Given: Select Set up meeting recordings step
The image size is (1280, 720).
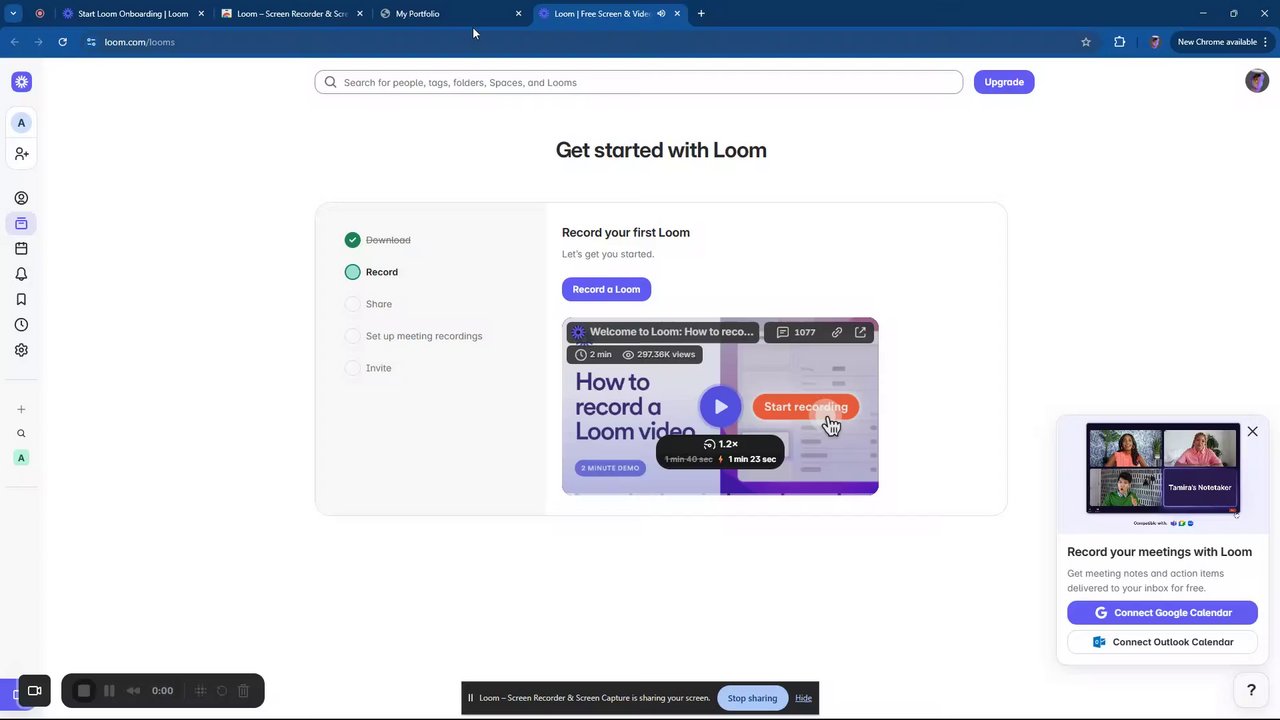Looking at the screenshot, I should pyautogui.click(x=414, y=336).
